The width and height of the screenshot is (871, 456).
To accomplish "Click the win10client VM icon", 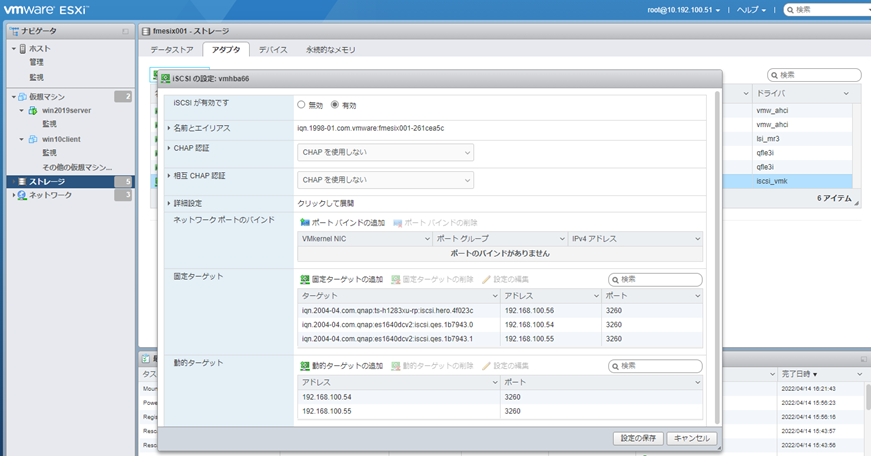I will [x=32, y=139].
